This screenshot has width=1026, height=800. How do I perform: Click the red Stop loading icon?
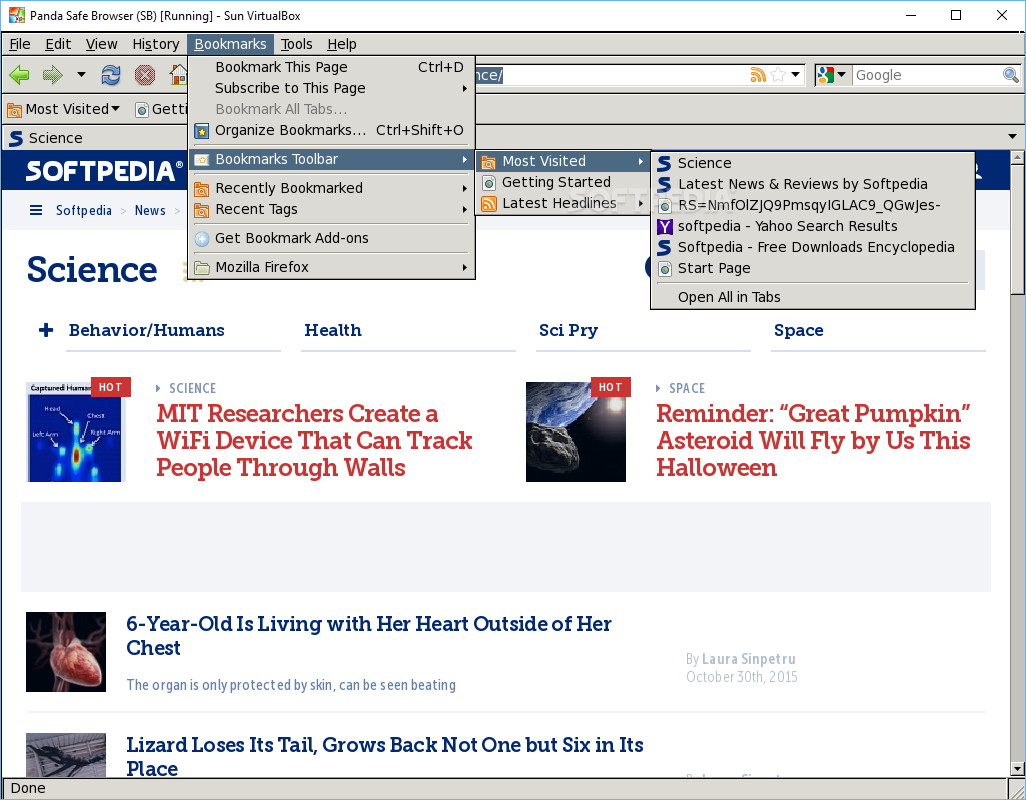click(x=145, y=75)
